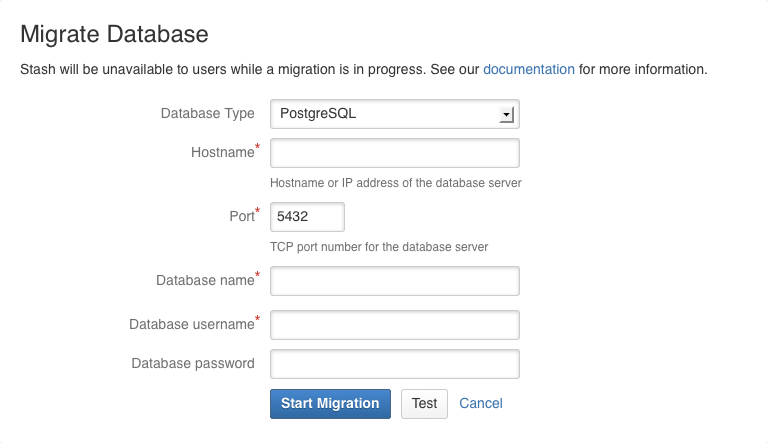This screenshot has height=443, width=768.
Task: Click the Hostname label text
Action: coord(222,153)
